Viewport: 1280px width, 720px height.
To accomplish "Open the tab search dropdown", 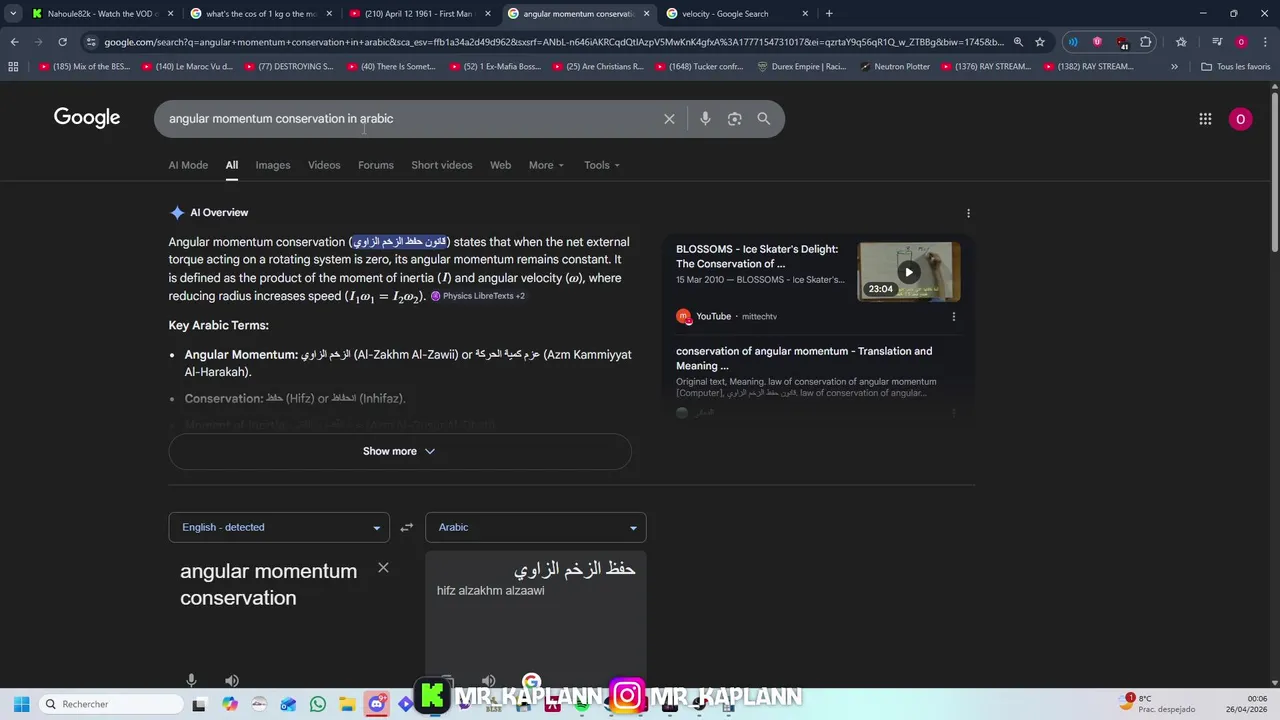I will [13, 14].
